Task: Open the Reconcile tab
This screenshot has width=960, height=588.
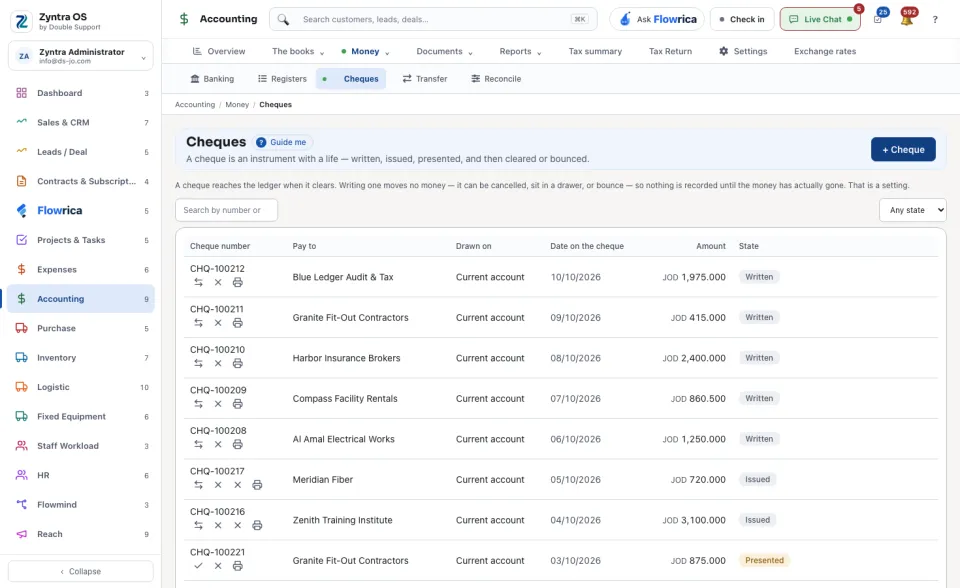Action: tap(496, 79)
